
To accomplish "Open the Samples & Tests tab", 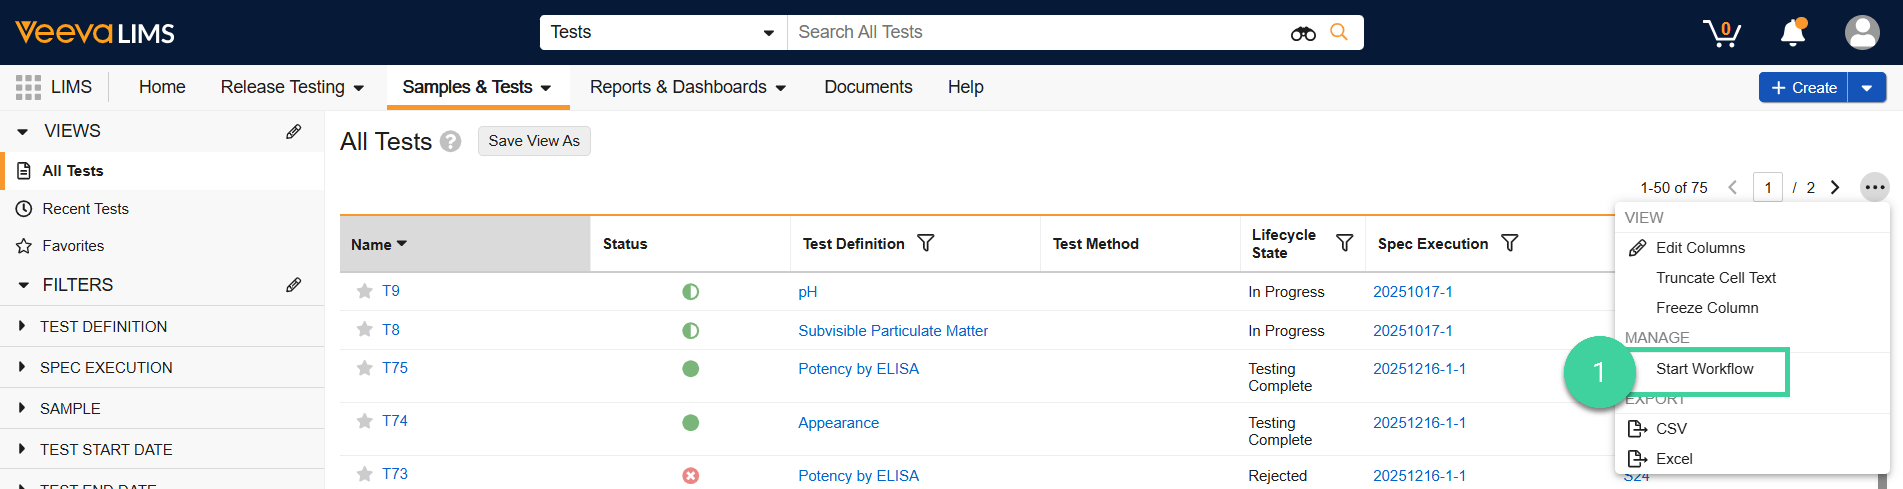I will 476,87.
